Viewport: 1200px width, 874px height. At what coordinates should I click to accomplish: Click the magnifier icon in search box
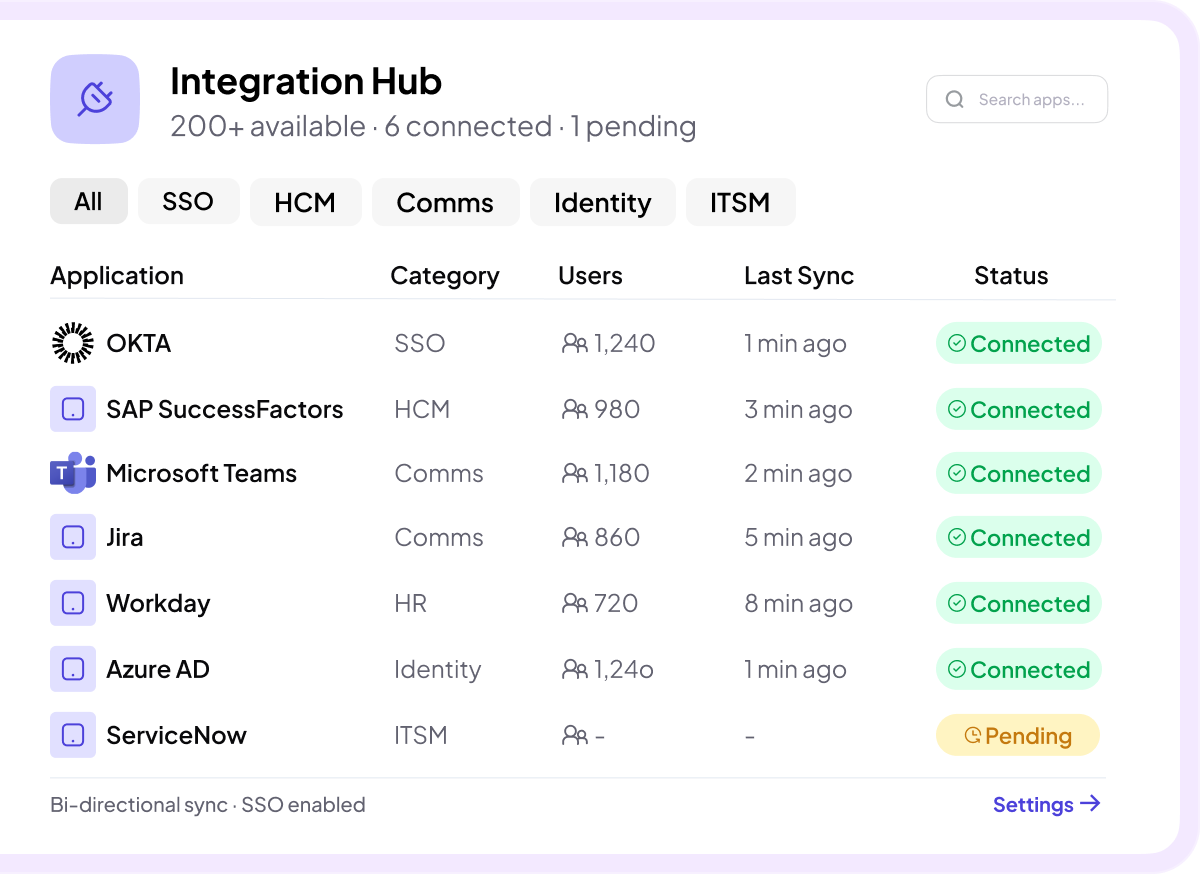click(954, 99)
